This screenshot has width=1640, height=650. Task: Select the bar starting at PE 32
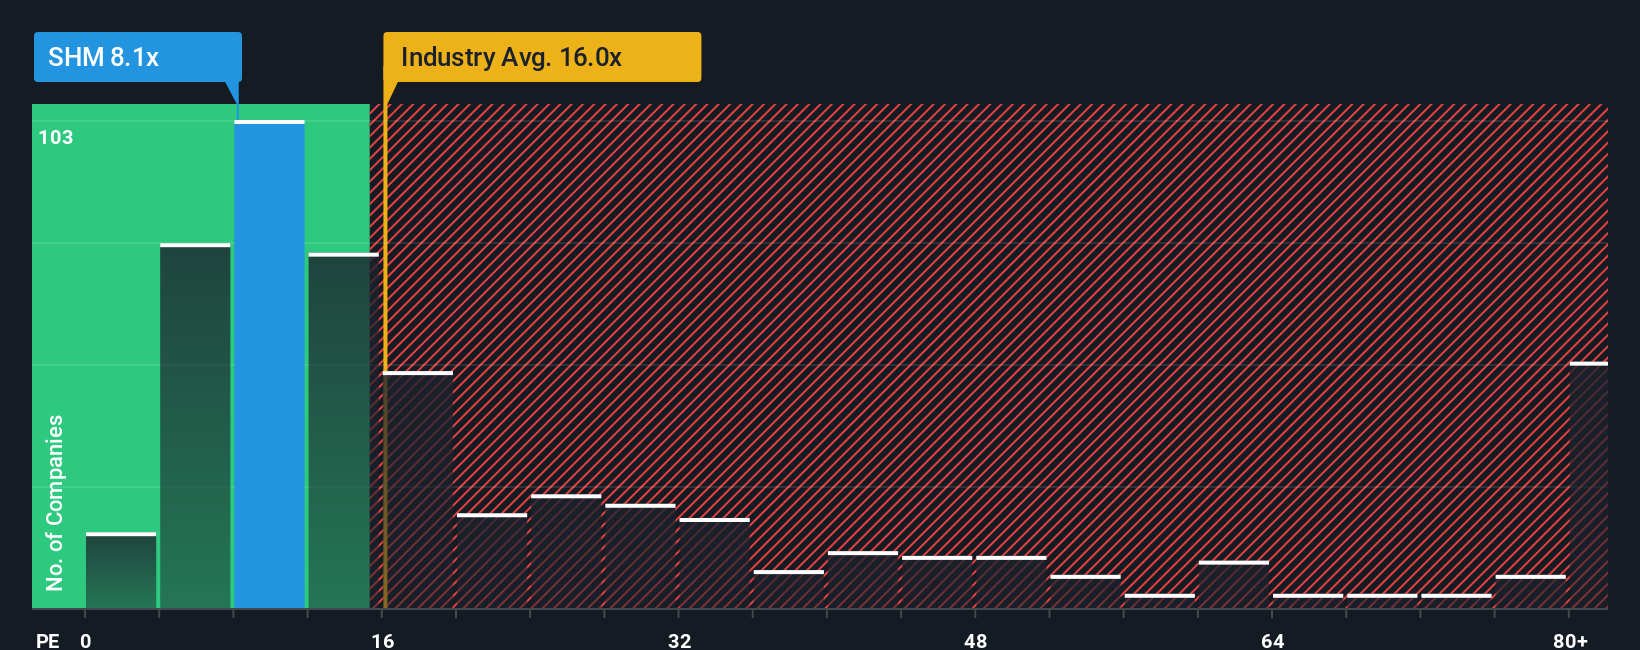(714, 563)
